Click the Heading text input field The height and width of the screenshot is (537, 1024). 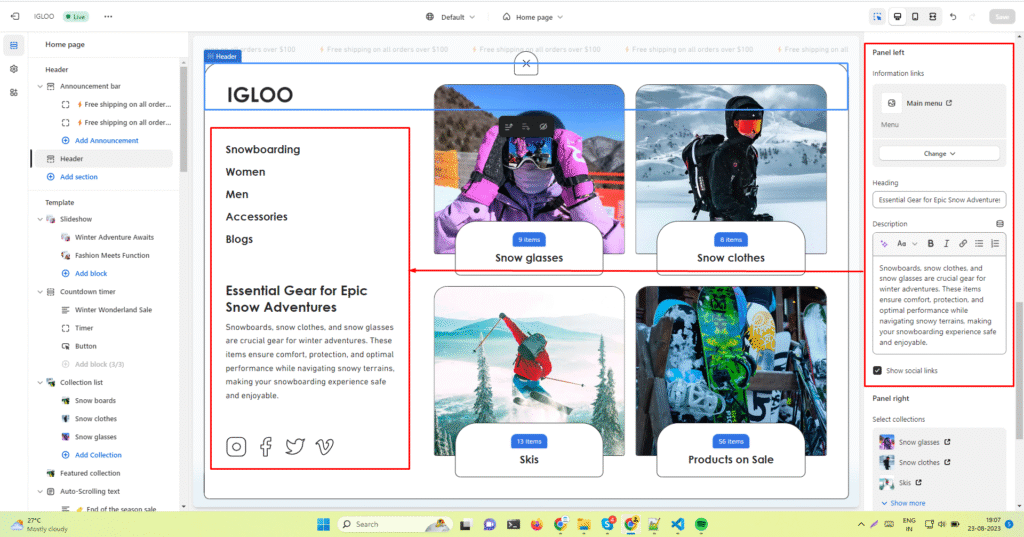click(939, 201)
